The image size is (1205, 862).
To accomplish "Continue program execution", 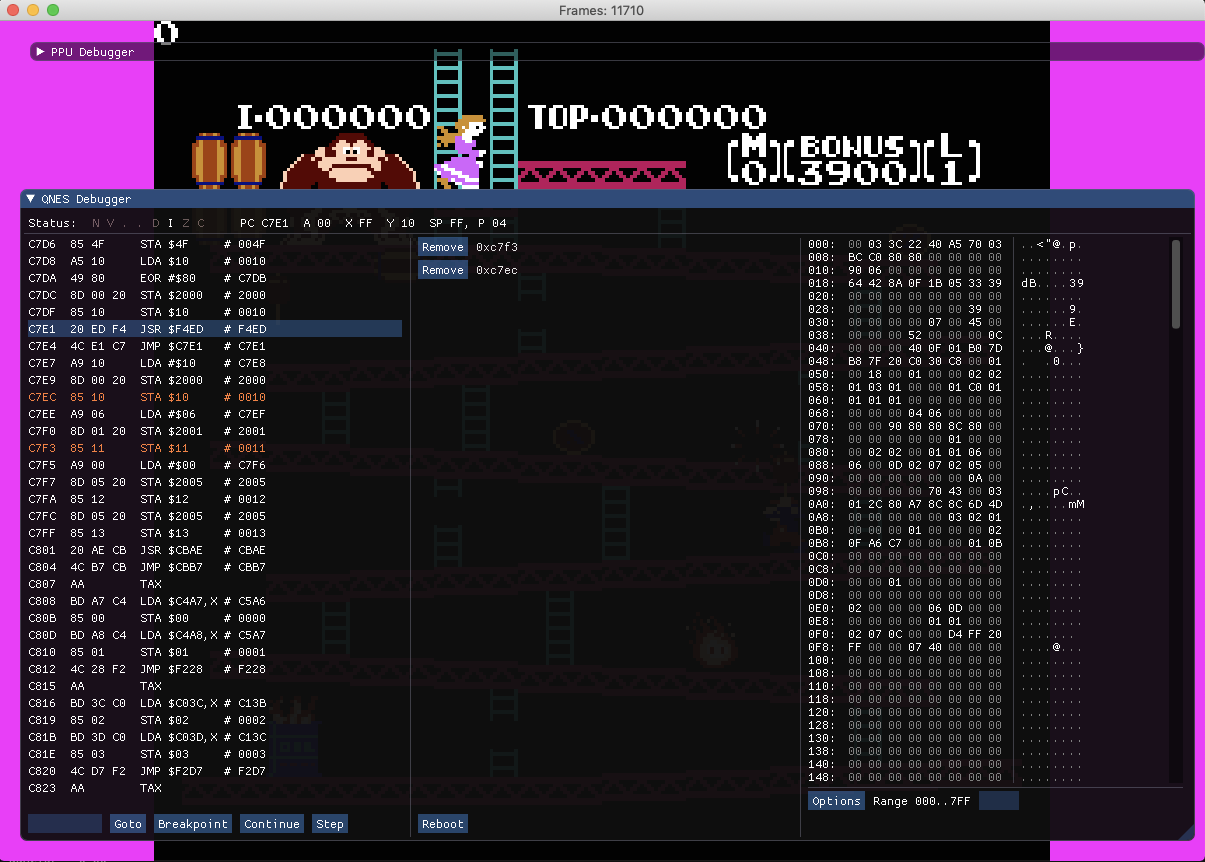I will coord(271,824).
